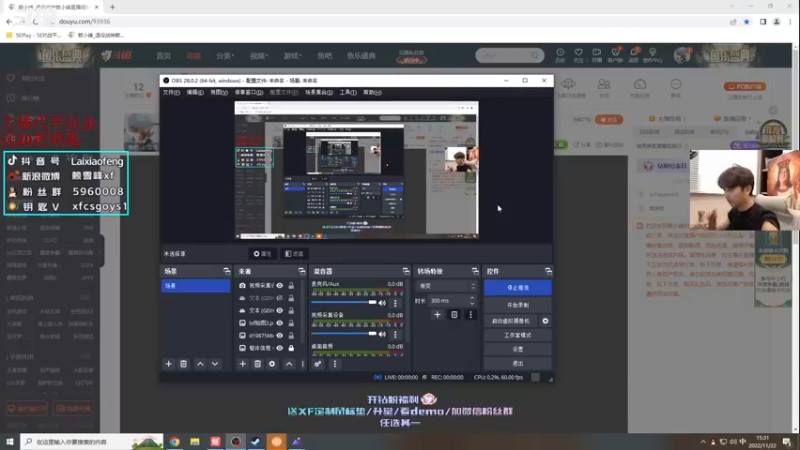Click the Douyu search input field
This screenshot has width=800, height=450.
coord(504,55)
